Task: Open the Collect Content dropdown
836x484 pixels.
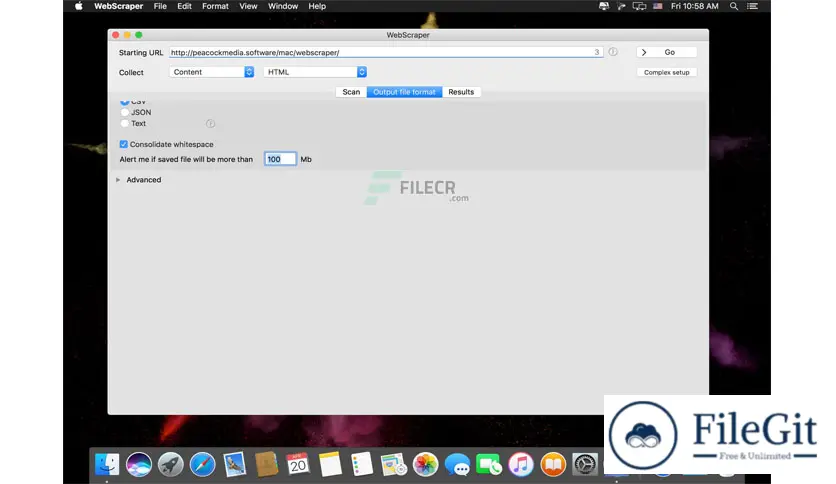Action: pos(212,72)
